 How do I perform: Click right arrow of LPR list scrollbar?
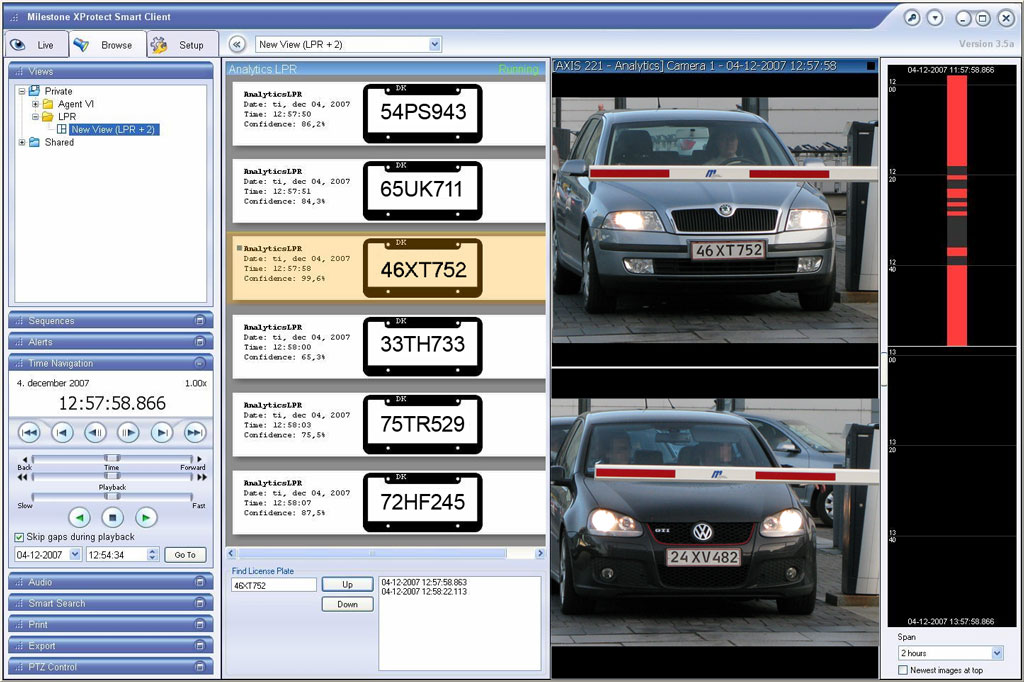pos(540,553)
